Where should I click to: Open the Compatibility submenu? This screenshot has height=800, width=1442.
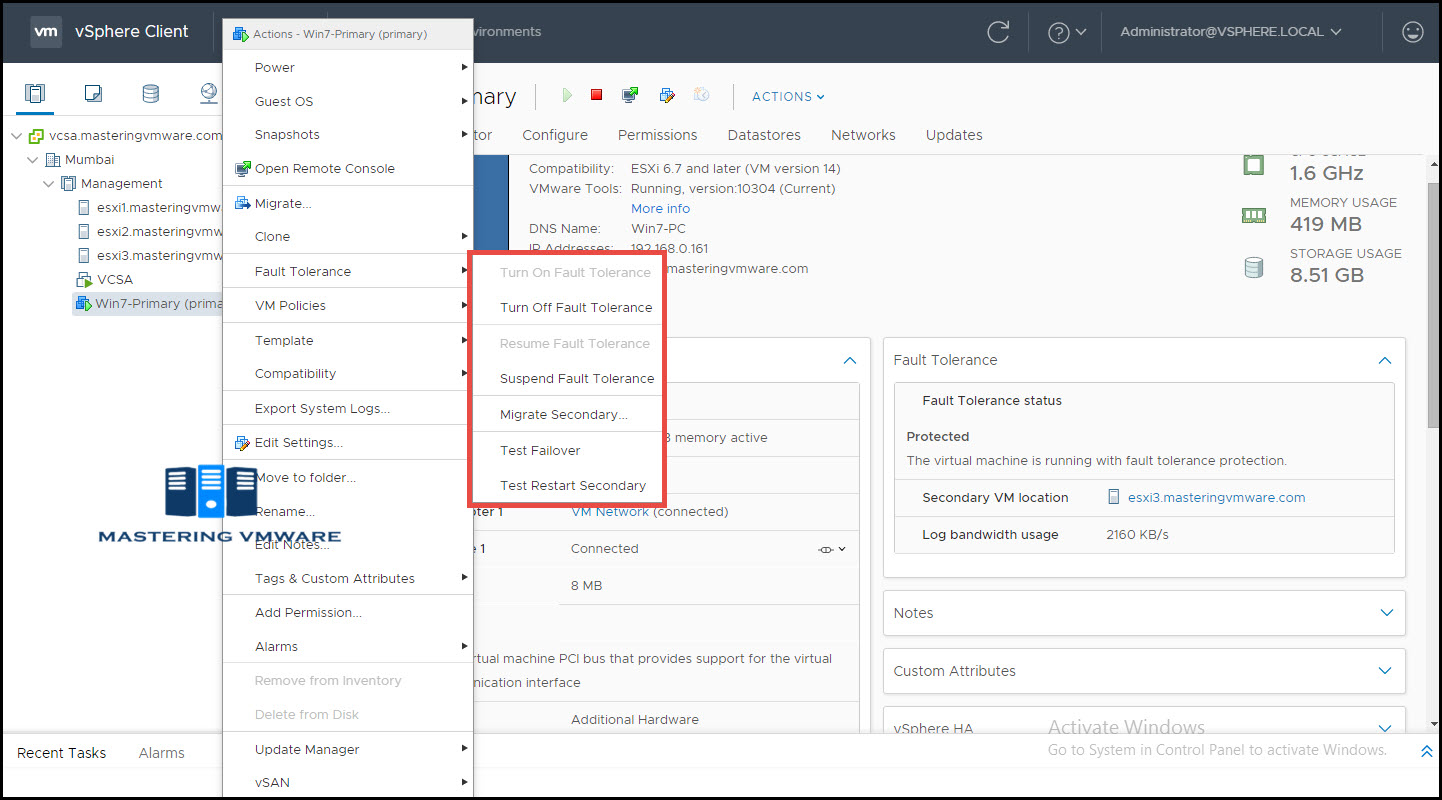[x=348, y=374]
